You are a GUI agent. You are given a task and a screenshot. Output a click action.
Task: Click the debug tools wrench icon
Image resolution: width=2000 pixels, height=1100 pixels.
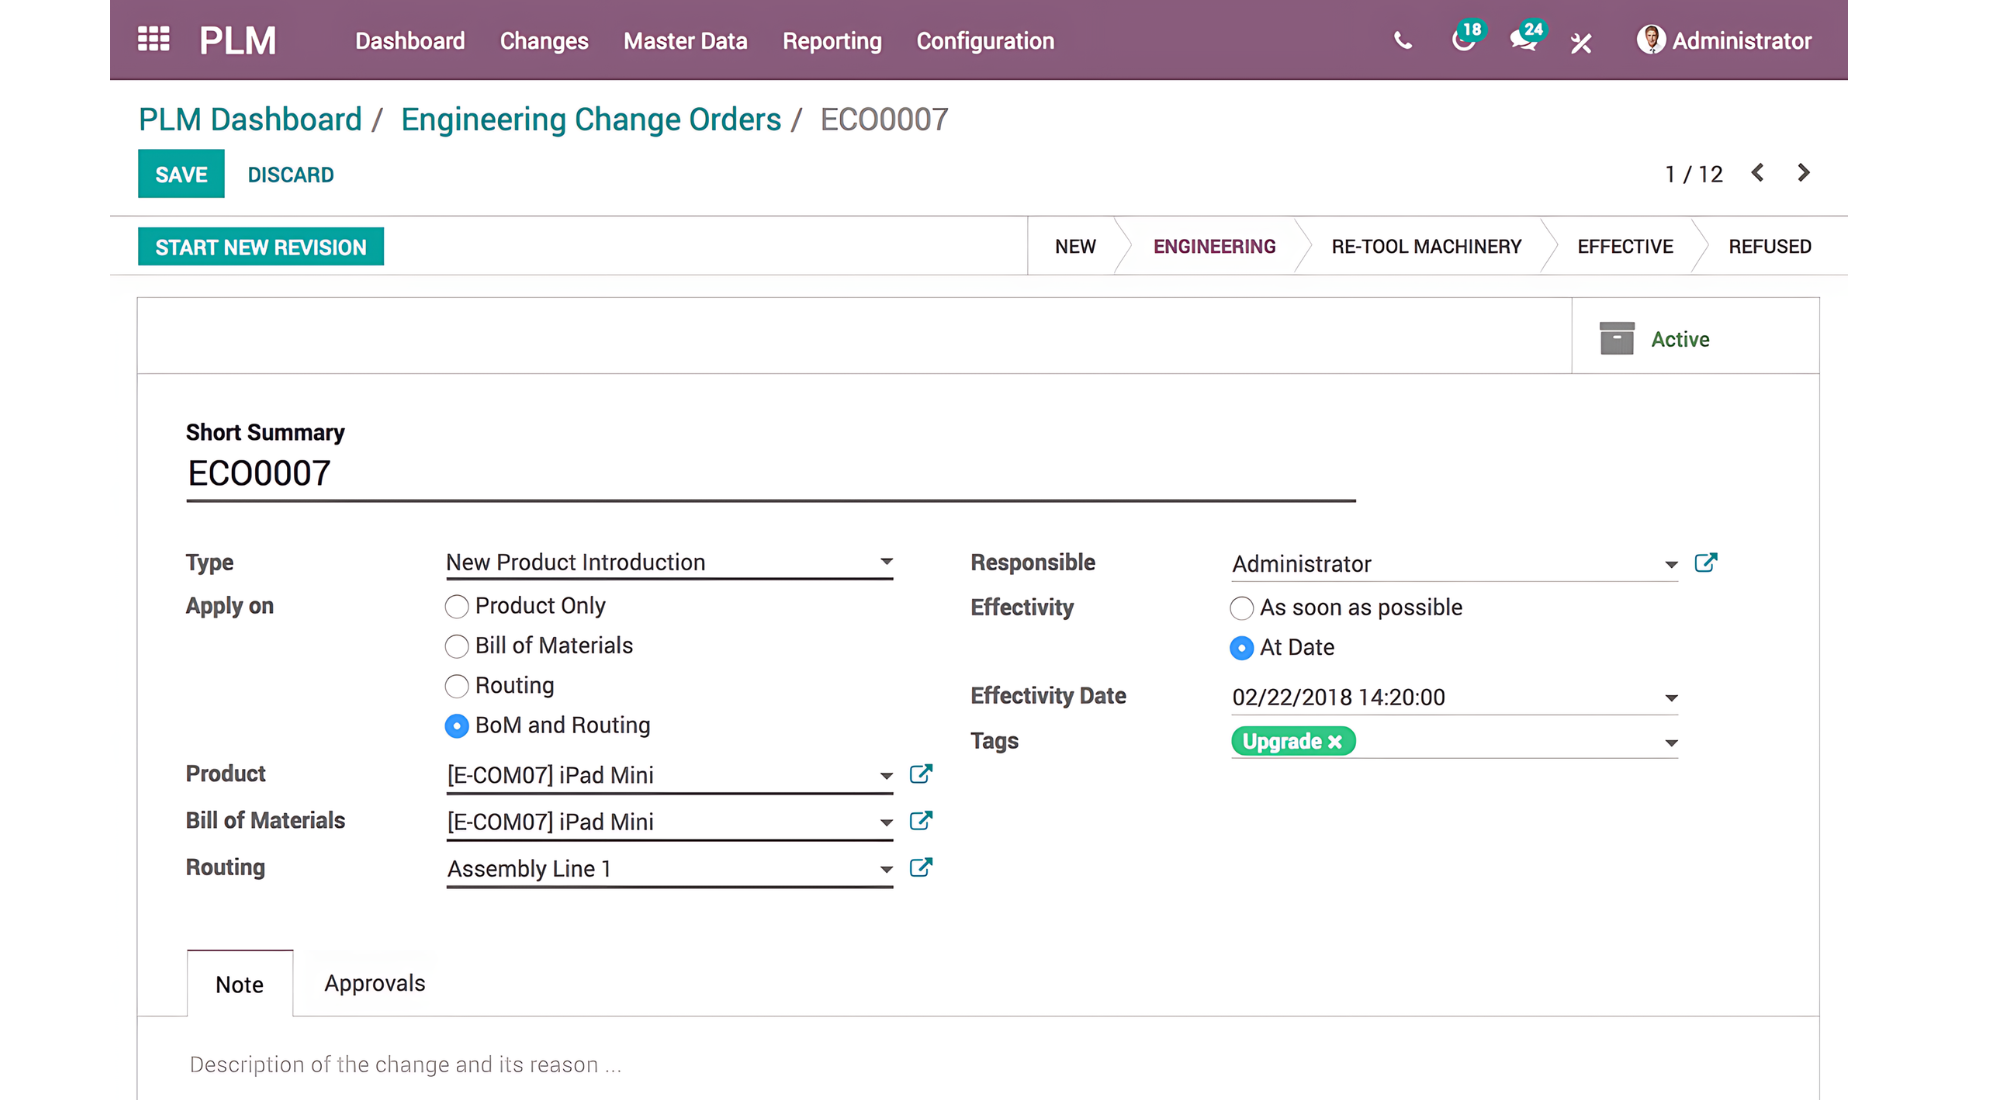pos(1581,42)
